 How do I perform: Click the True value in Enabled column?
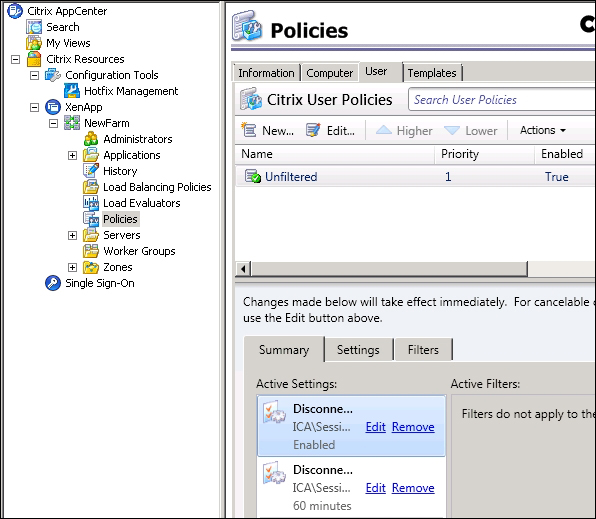tap(557, 177)
